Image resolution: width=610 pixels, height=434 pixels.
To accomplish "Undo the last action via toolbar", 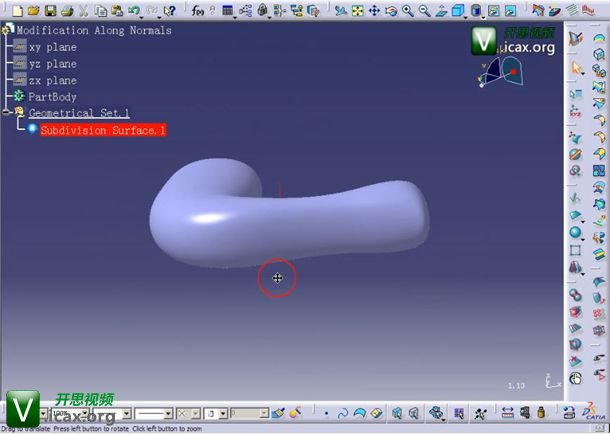I will coord(134,10).
